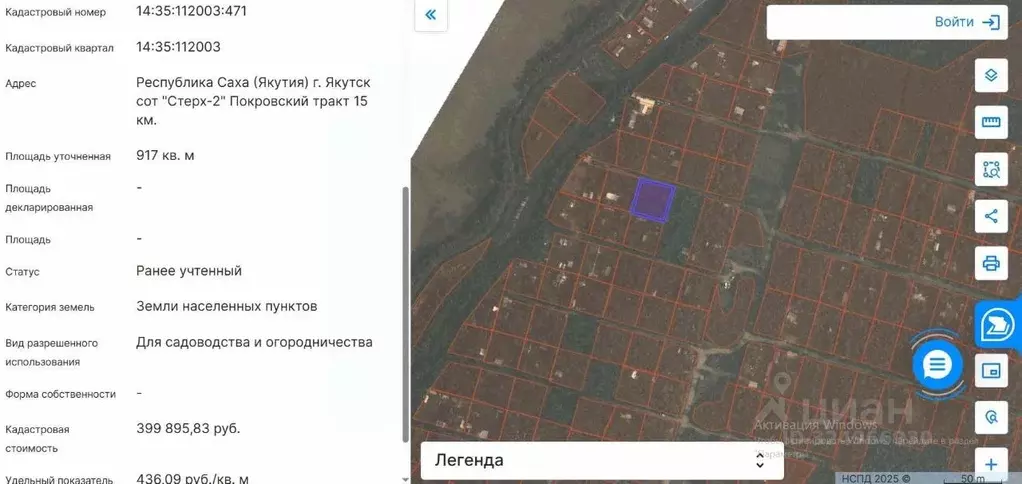Collapse the info panel with double-chevron button
Screen dimensions: 1022x484
point(431,15)
